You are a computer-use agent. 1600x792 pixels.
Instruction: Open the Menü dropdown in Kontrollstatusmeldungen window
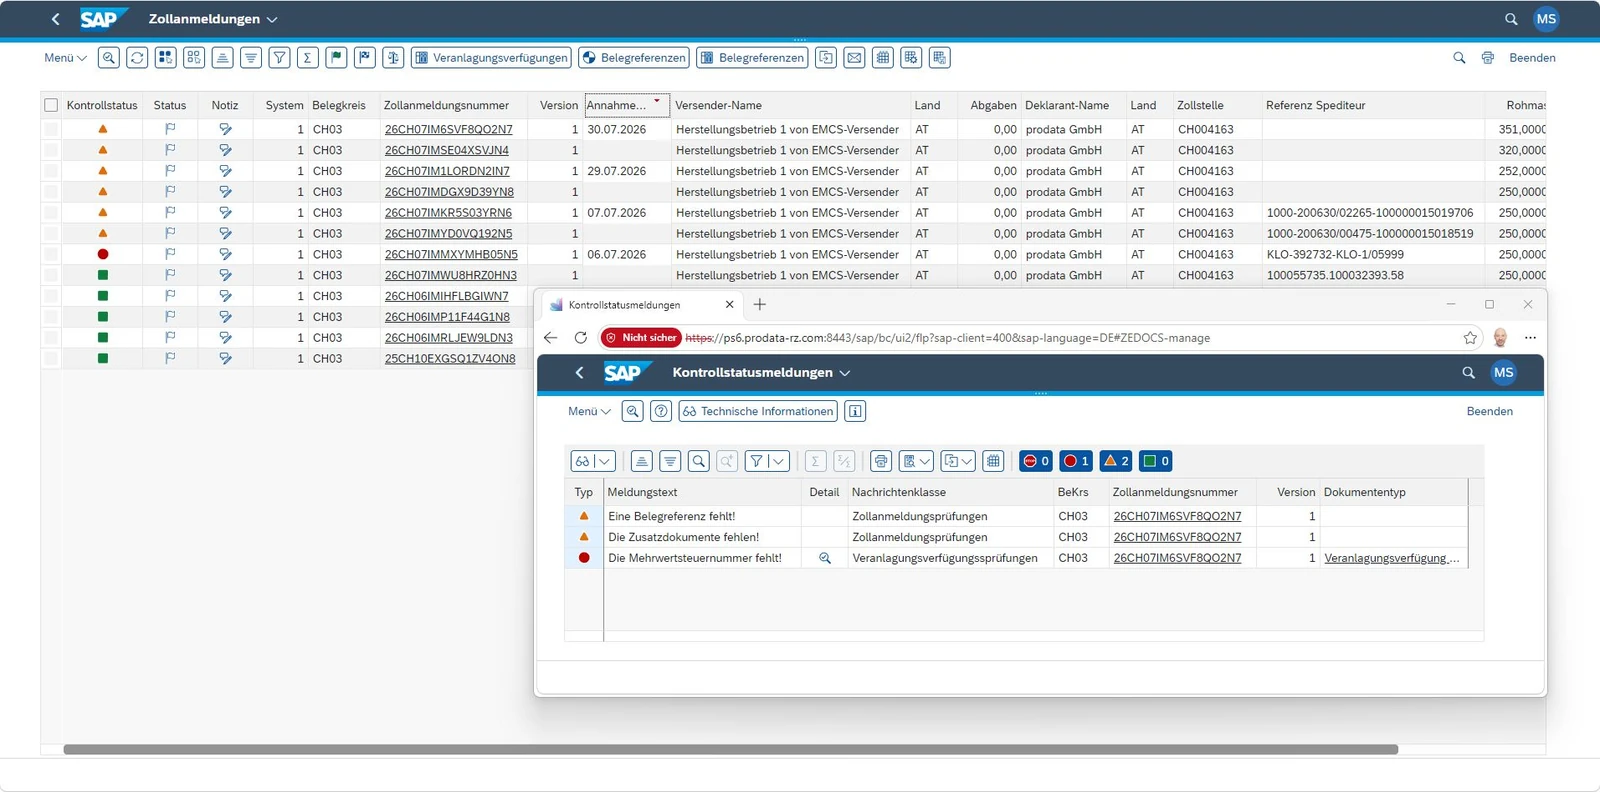coord(589,411)
